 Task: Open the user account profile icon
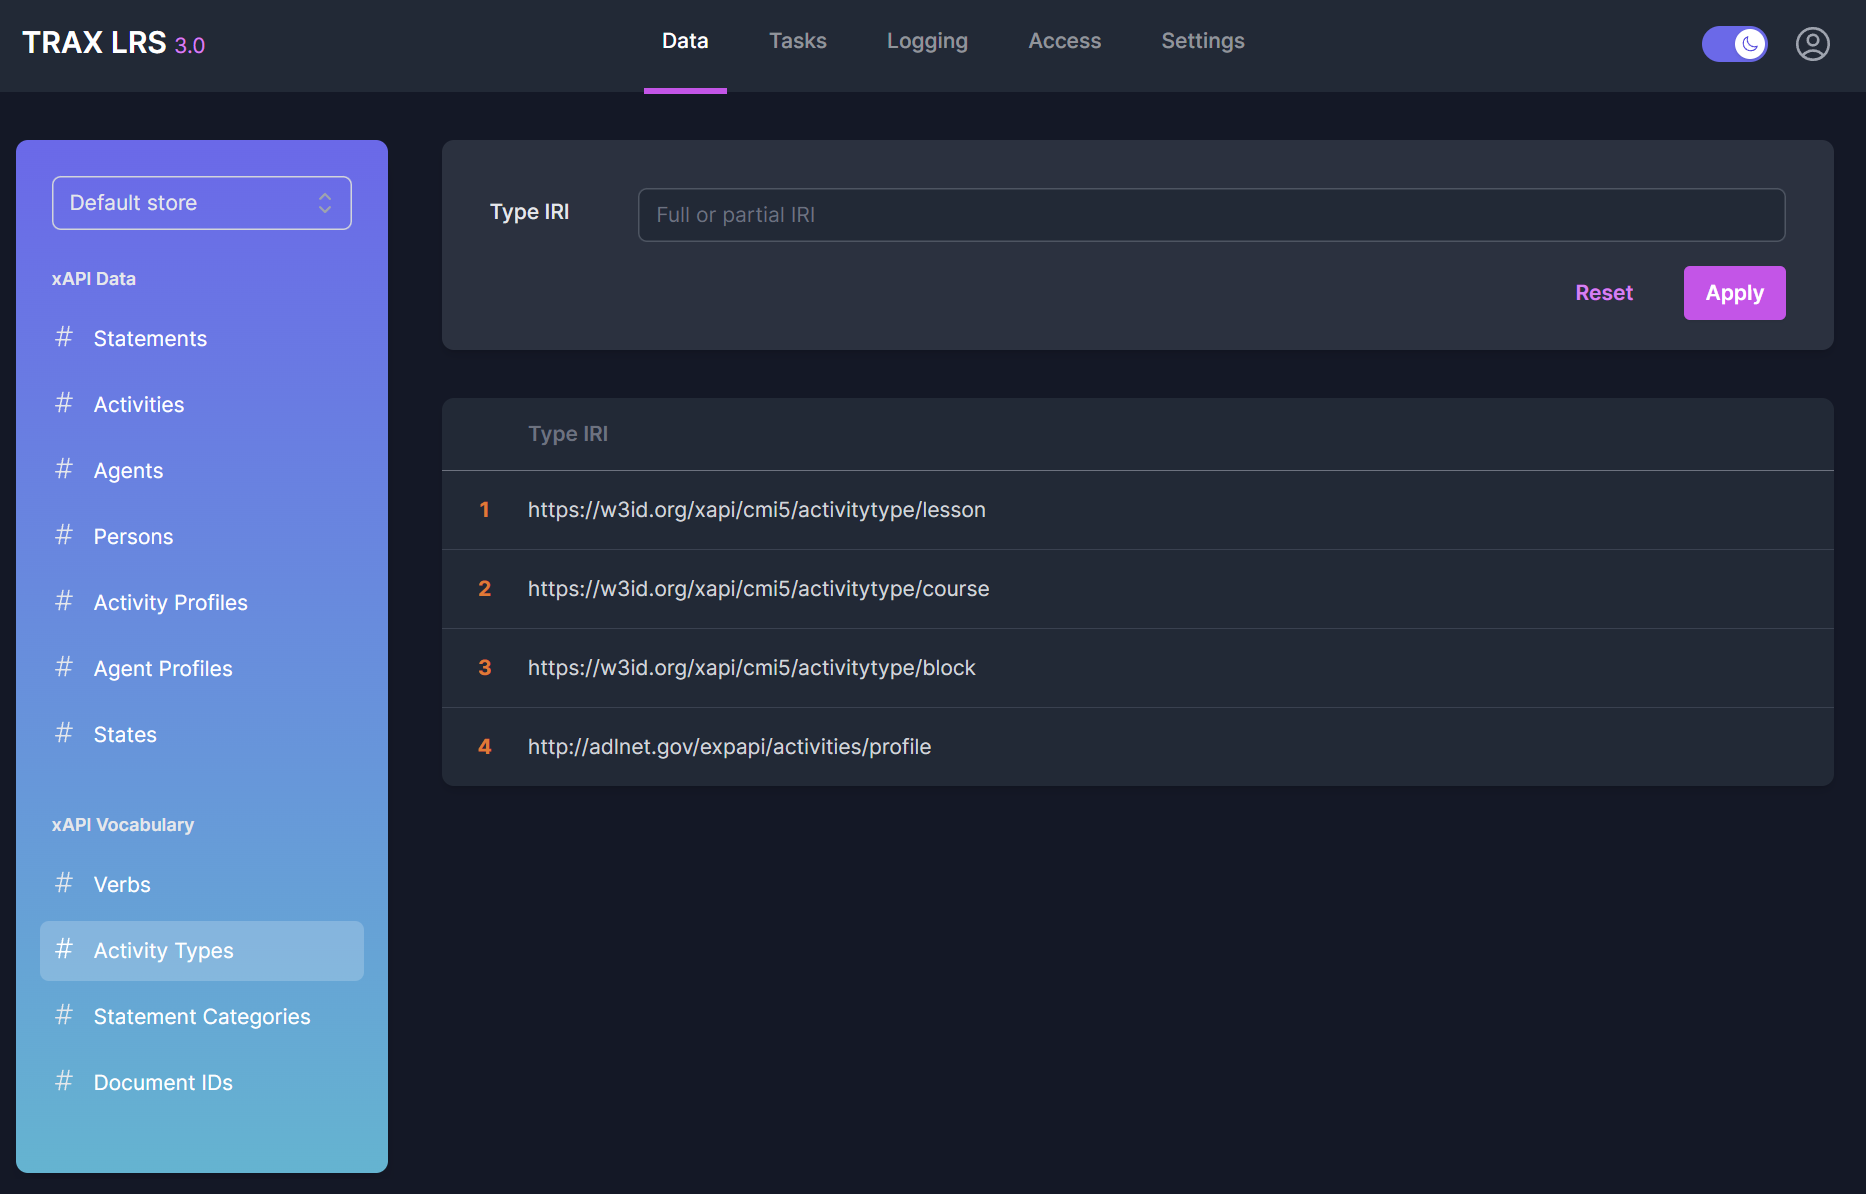(1812, 44)
